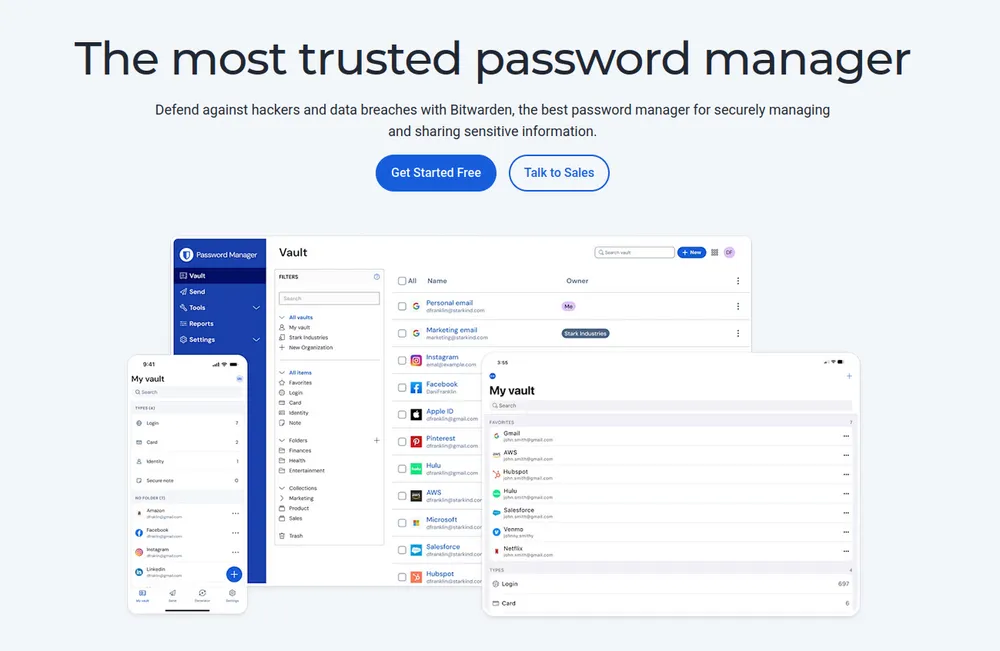Click the Talk to Sales button
Viewport: 1000px width, 651px height.
tap(559, 172)
